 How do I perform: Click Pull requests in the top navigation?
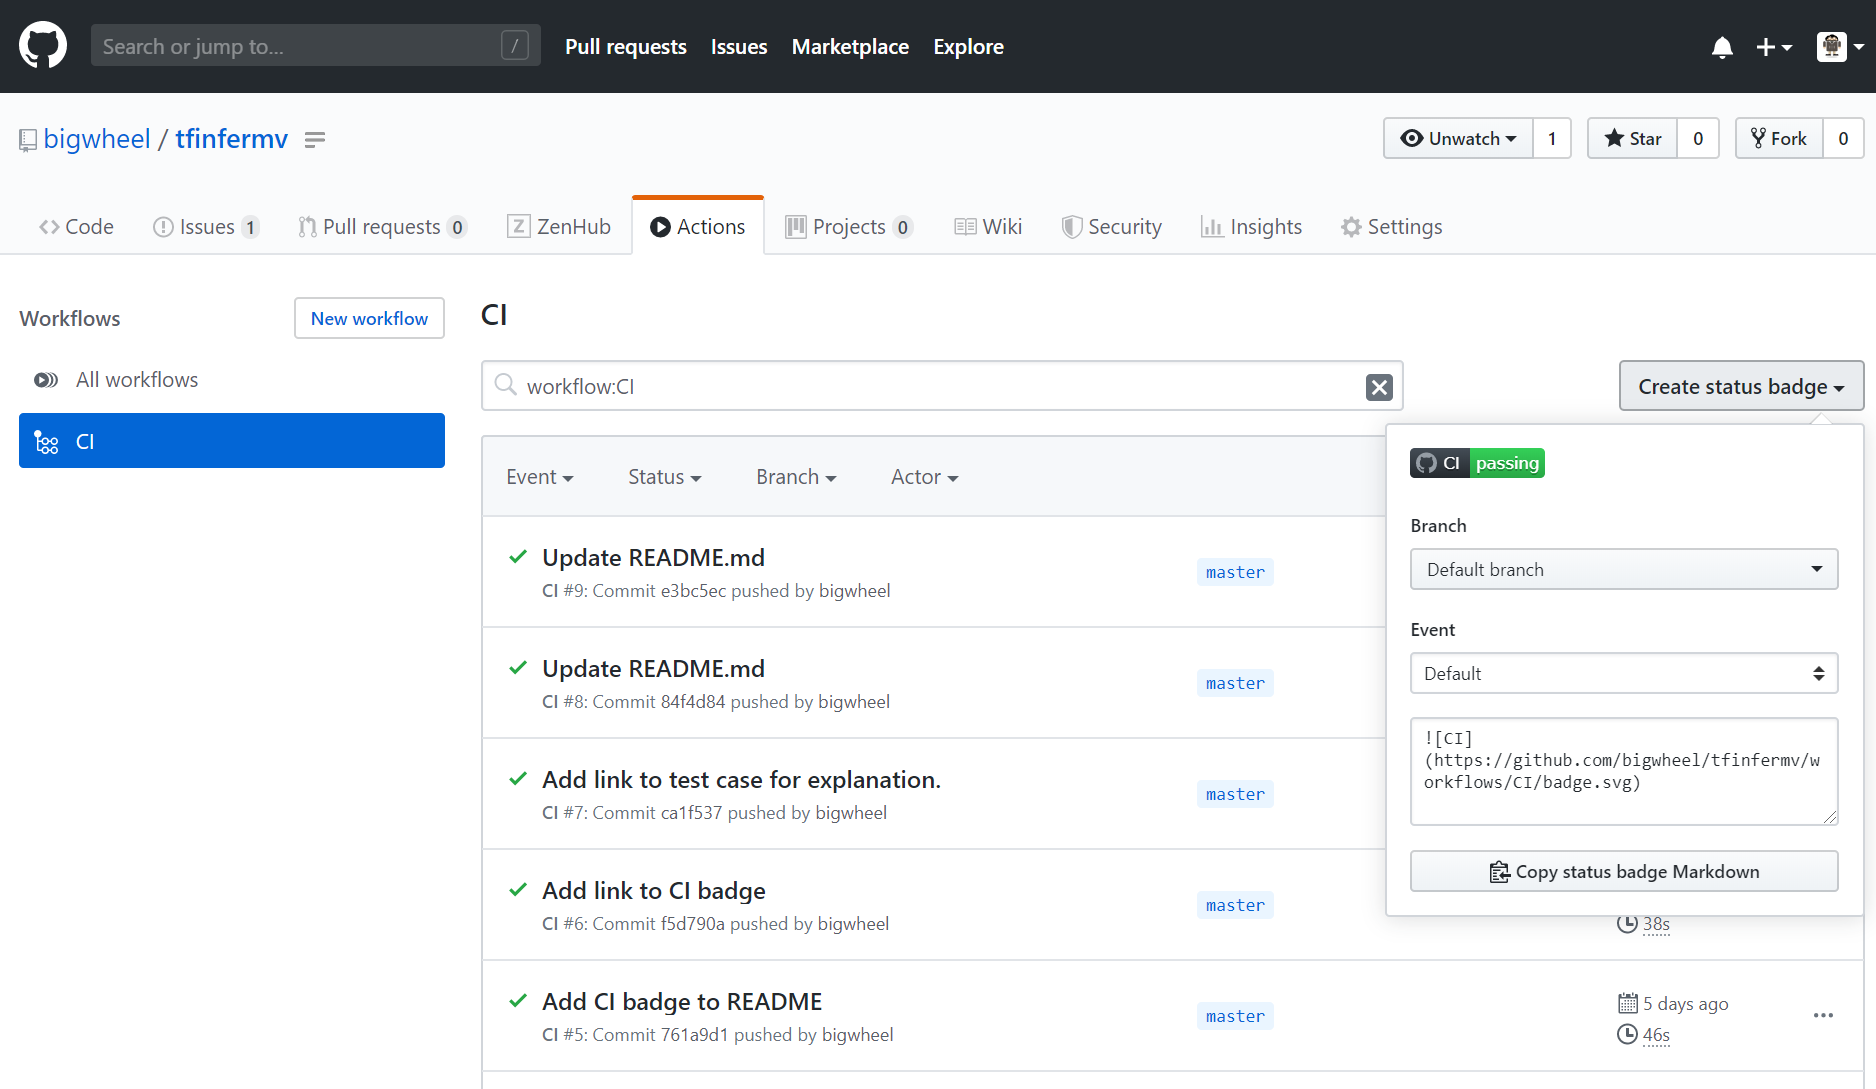click(x=626, y=47)
